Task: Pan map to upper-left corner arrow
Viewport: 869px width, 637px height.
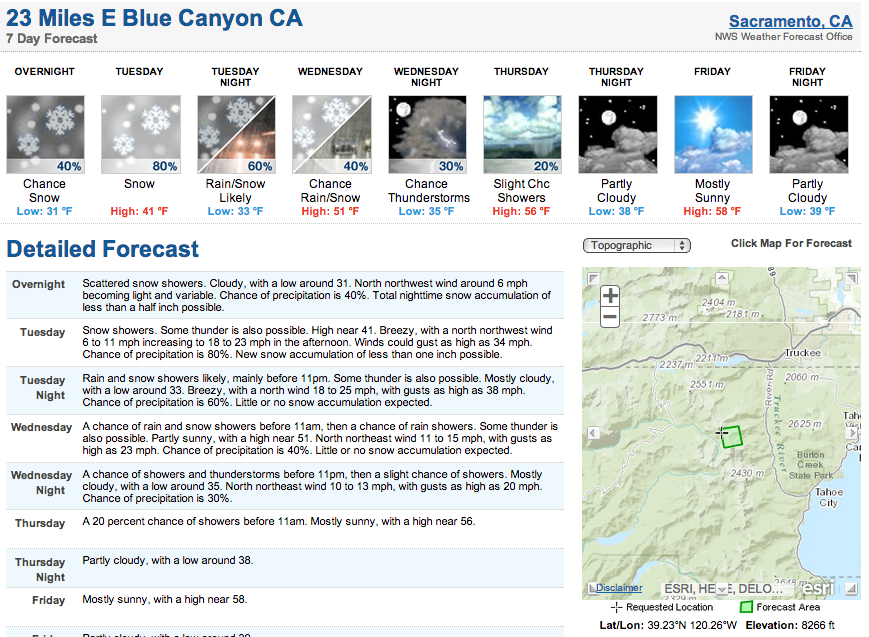Action: pyautogui.click(x=594, y=278)
